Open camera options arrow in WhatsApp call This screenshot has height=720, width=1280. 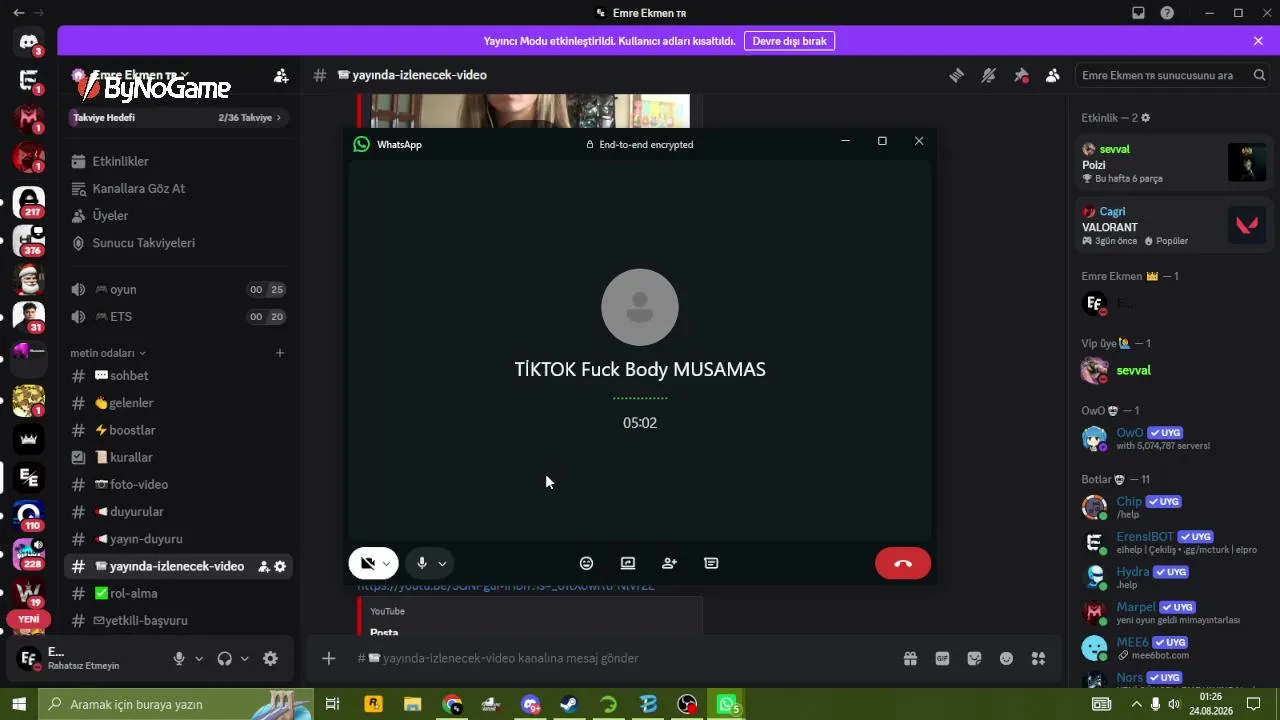coord(387,564)
